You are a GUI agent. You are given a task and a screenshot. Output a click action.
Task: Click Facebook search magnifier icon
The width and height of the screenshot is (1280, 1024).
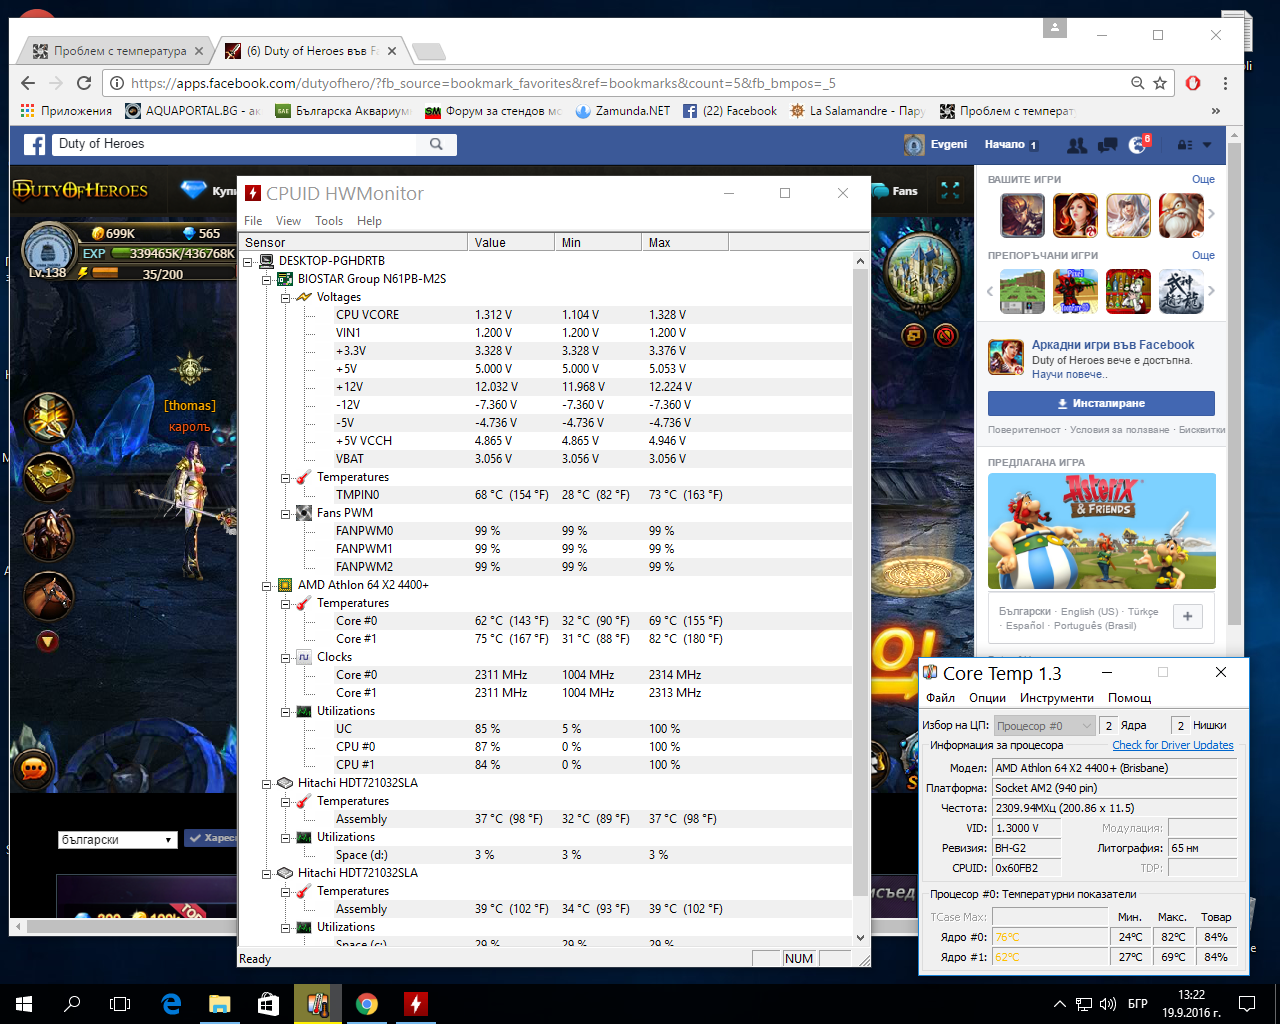coord(436,144)
